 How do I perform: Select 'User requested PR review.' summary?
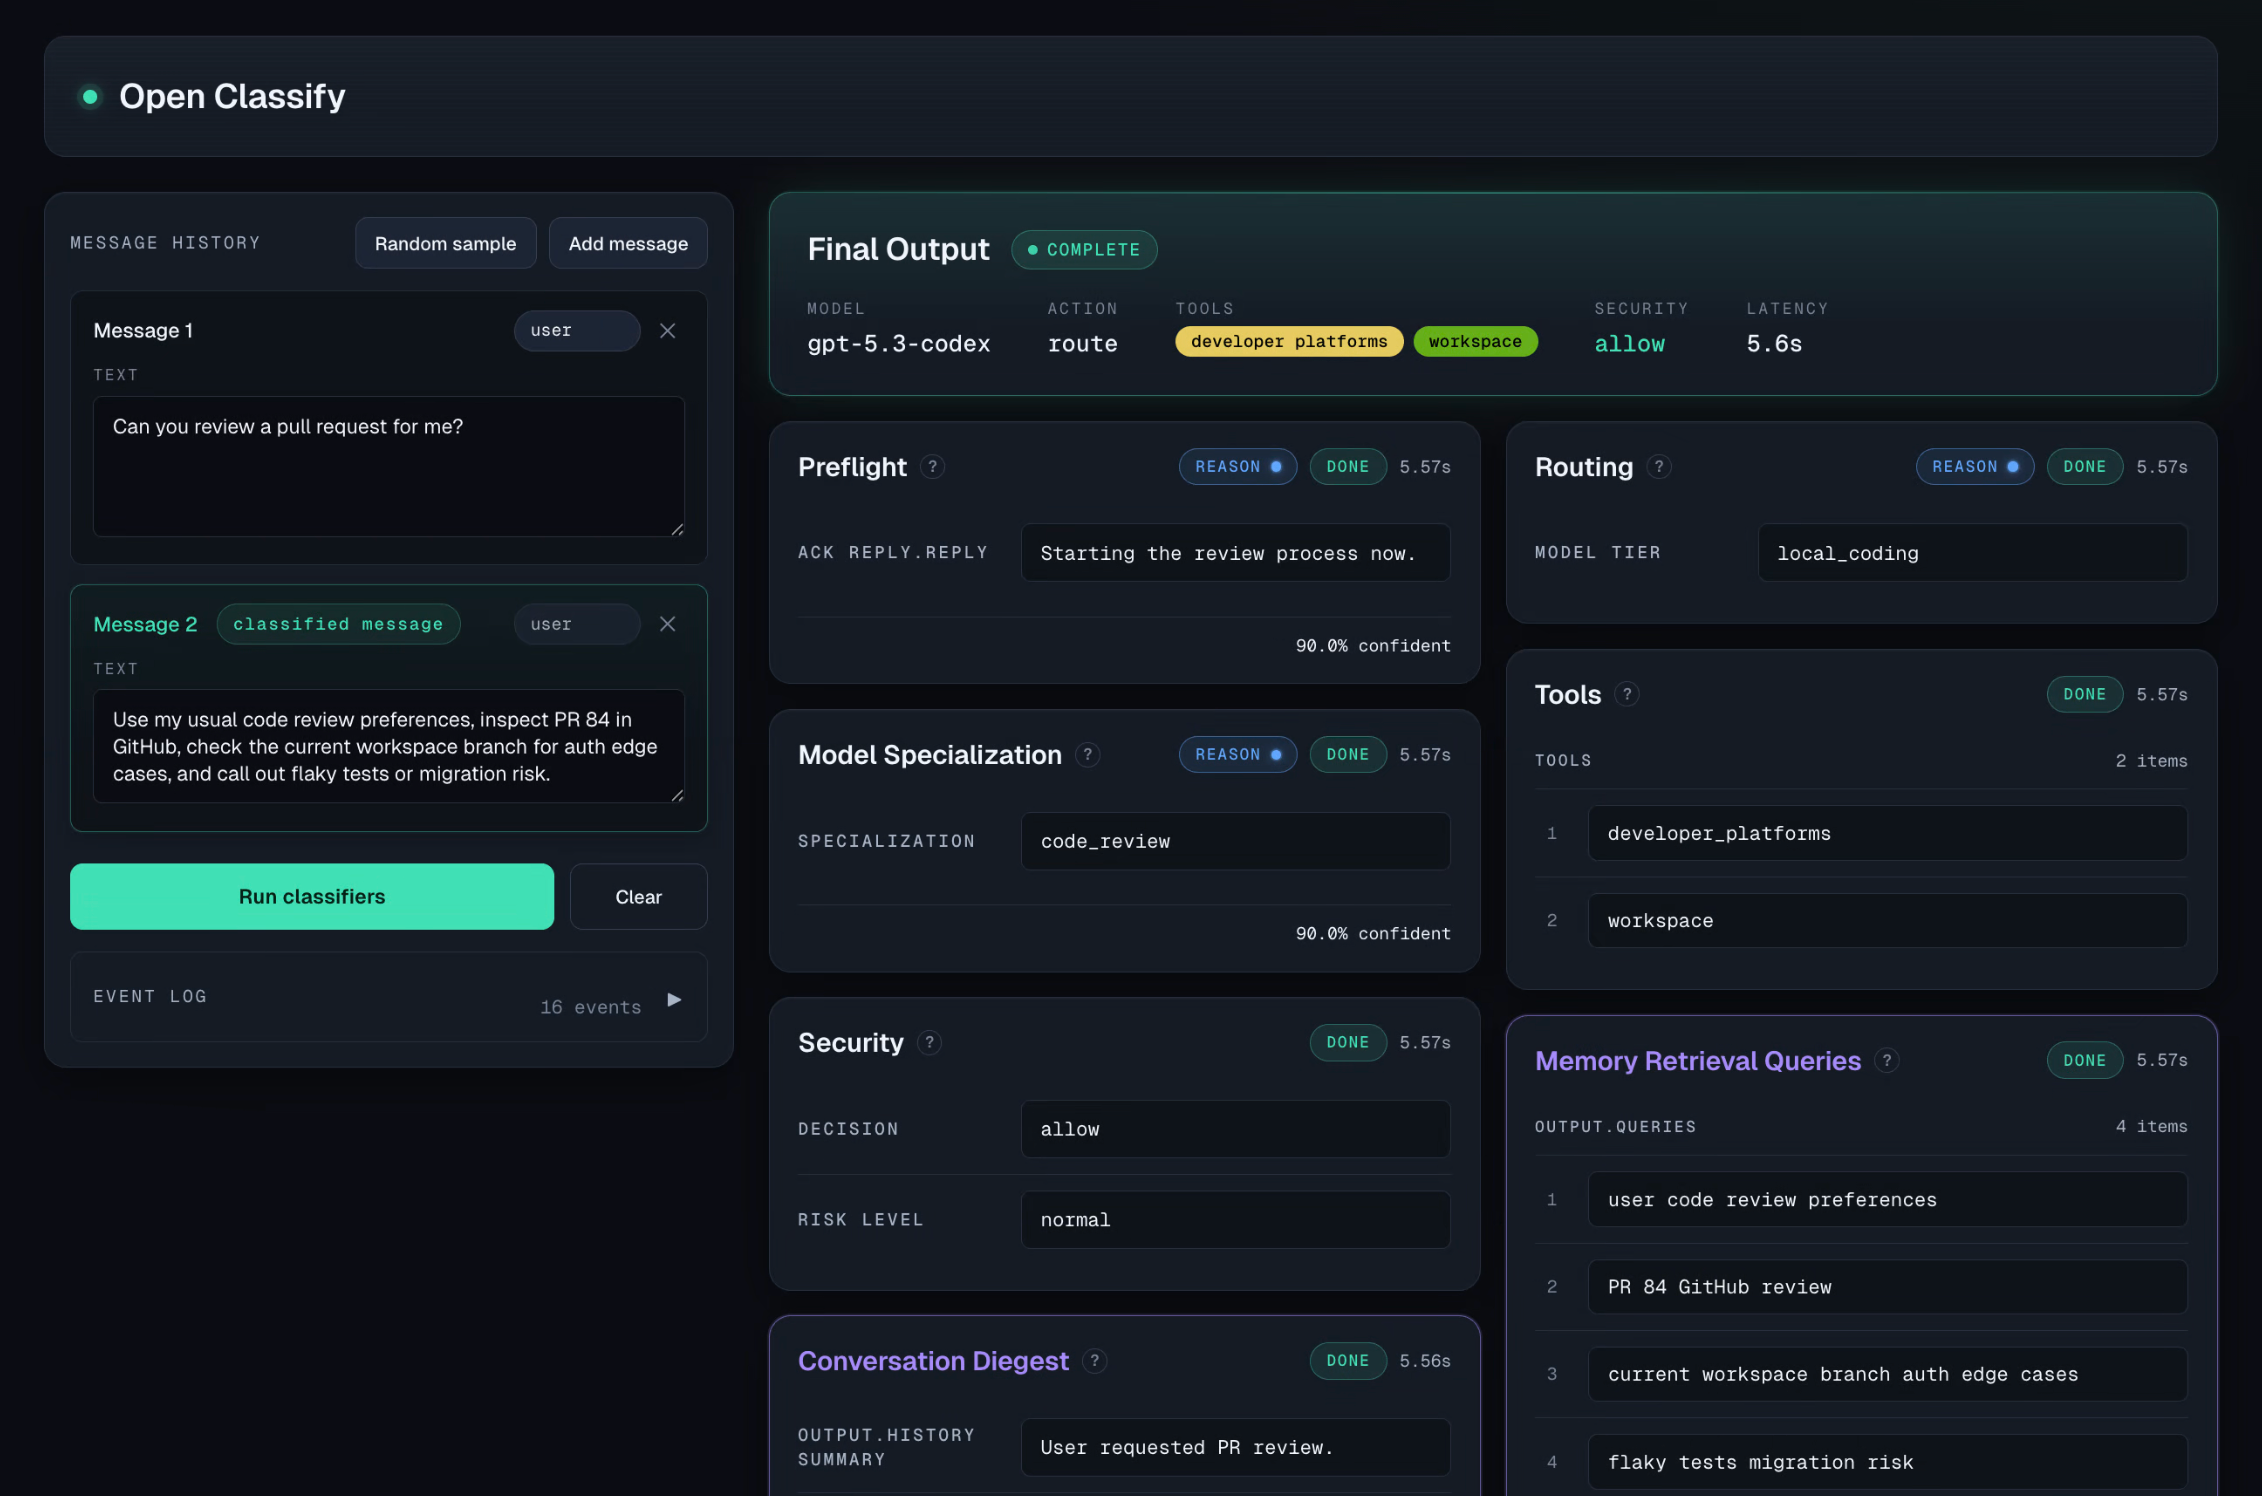[1235, 1447]
